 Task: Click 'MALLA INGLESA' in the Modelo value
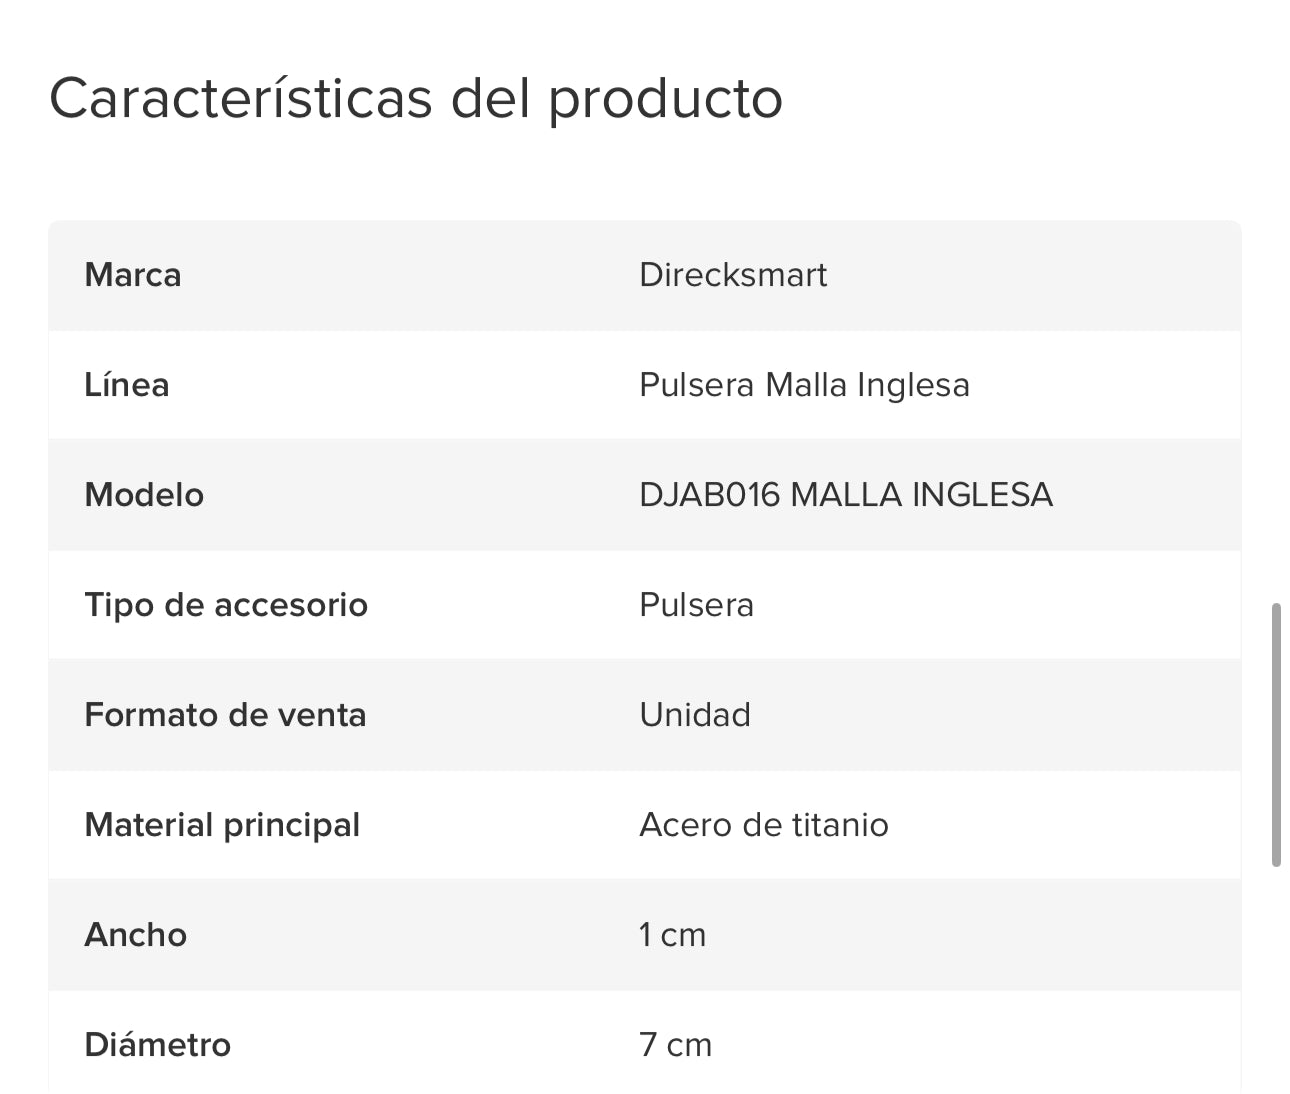click(921, 495)
